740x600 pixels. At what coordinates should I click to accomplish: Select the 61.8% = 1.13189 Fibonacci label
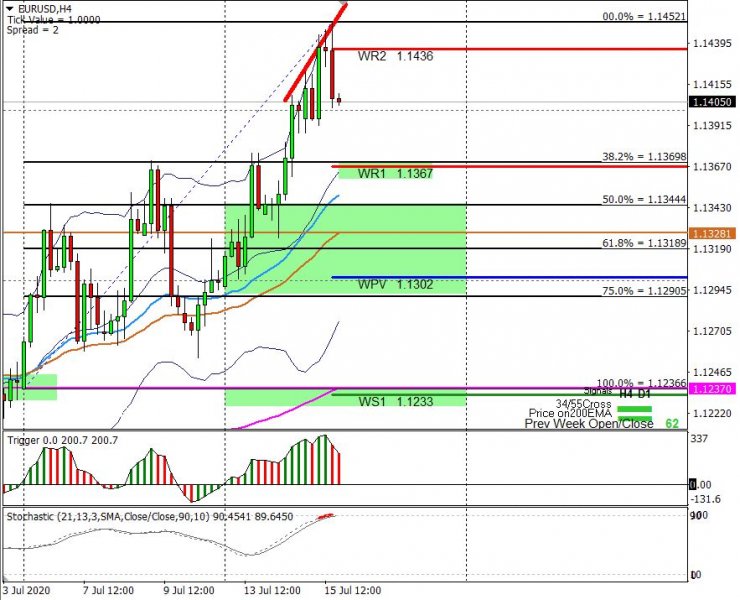[x=643, y=243]
